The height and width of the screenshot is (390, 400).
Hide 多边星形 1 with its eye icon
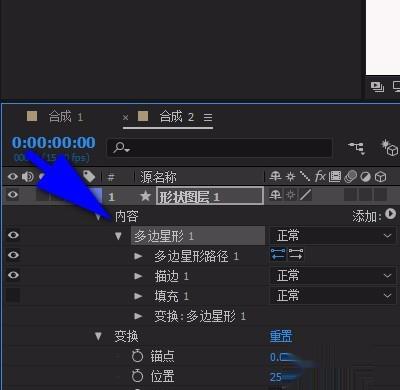13,235
